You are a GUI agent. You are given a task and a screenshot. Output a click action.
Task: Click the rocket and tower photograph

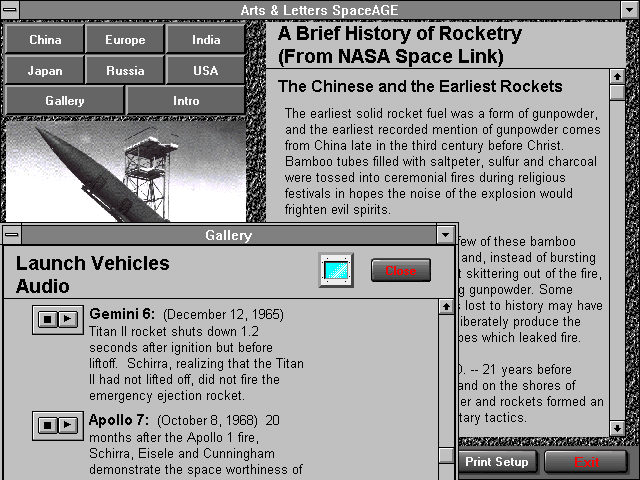pos(126,171)
